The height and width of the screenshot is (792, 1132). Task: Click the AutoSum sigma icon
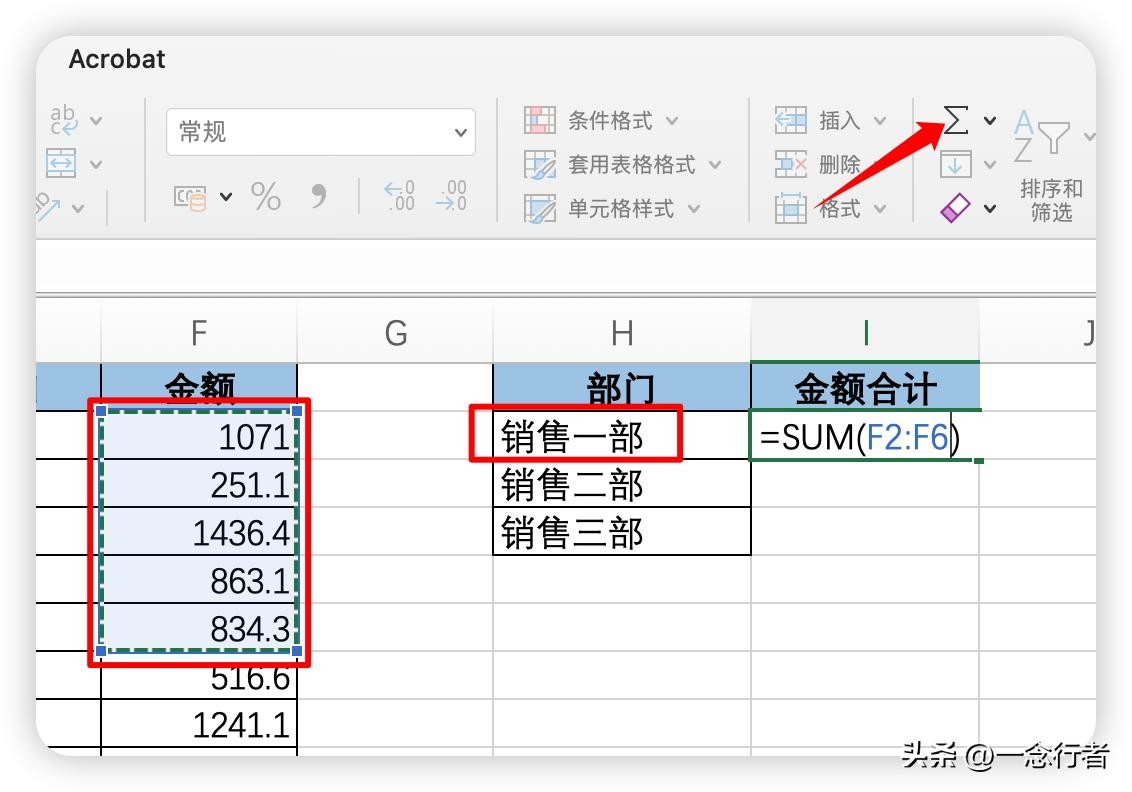pos(956,121)
